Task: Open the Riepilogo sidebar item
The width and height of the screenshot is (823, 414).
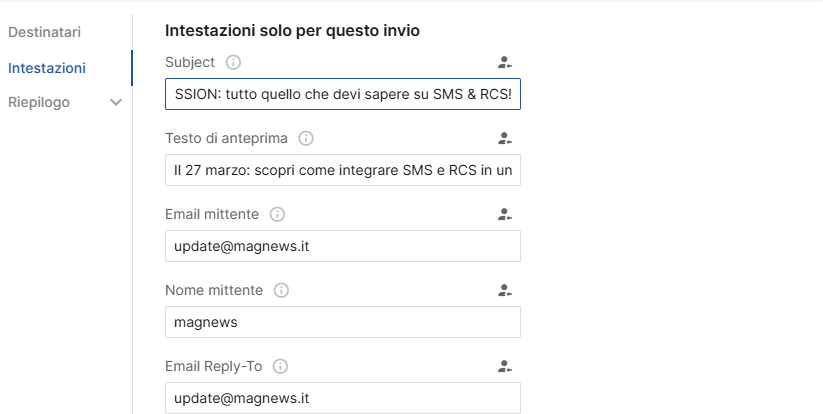Action: point(39,102)
